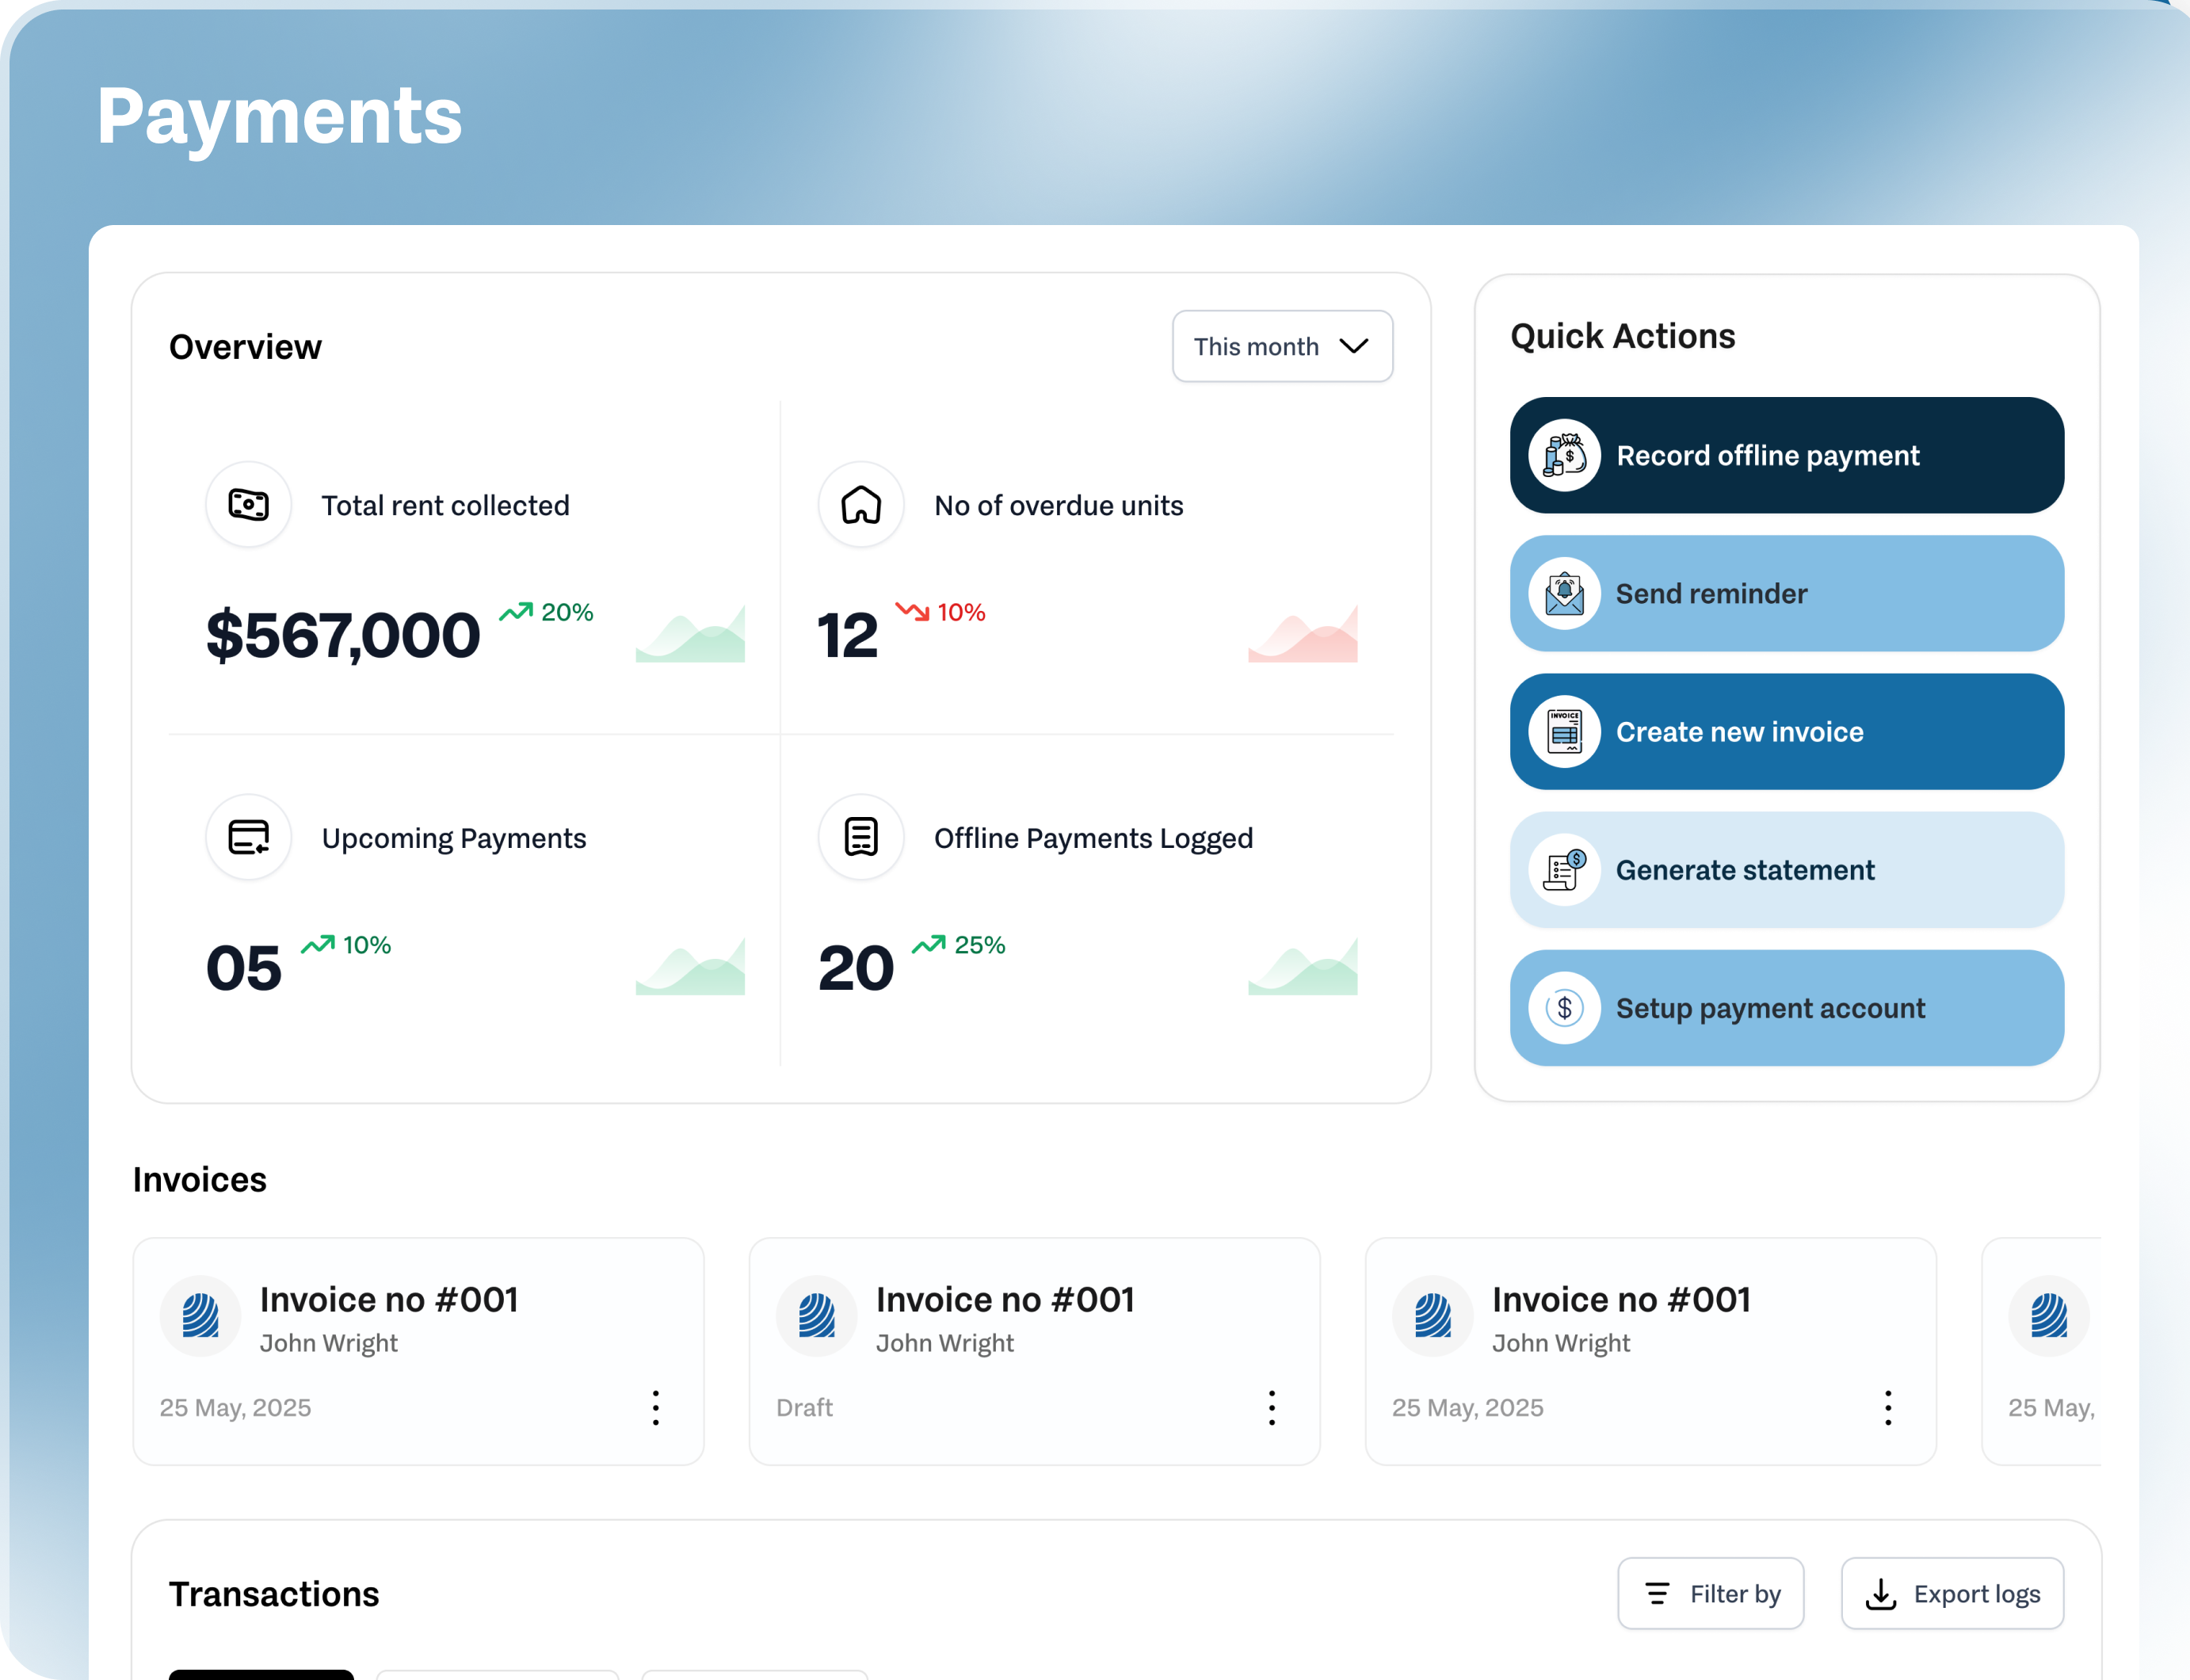This screenshot has width=2190, height=1680.
Task: Click the dollar coin icon on Setup payment account
Action: pos(1564,1007)
